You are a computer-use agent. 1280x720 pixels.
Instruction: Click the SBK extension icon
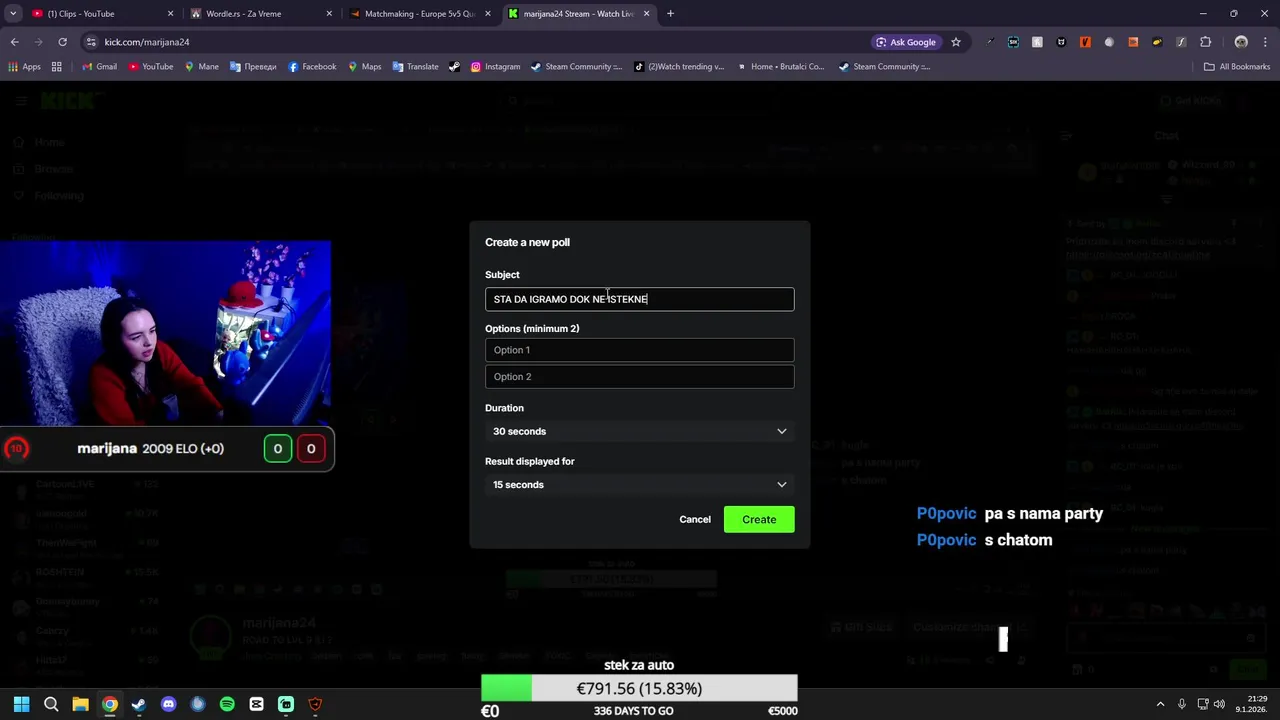tap(1013, 42)
